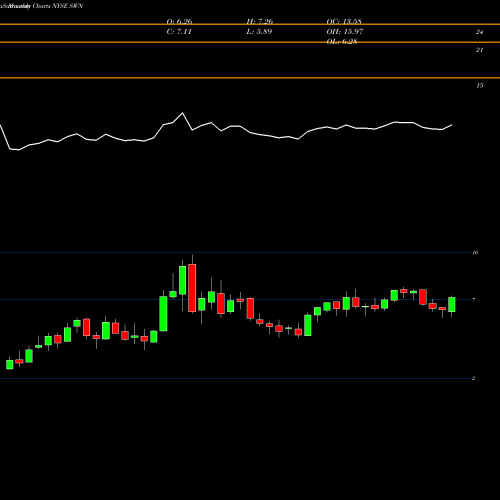This screenshot has width=500, height=500.
Task: Select the close value 'C: 7.11'
Action: click(x=179, y=32)
